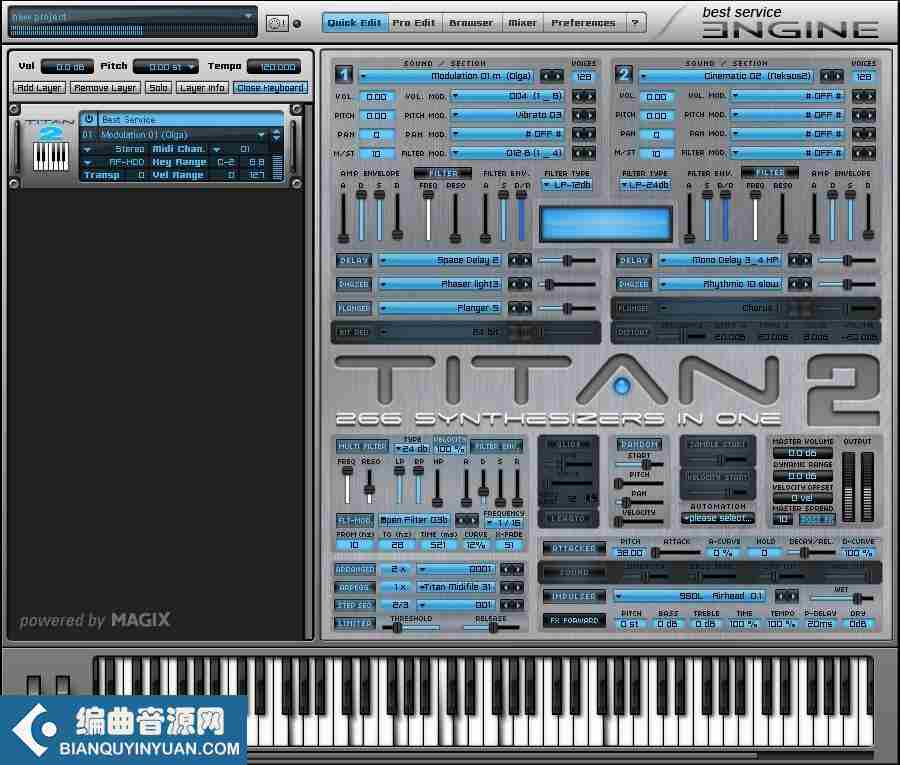The width and height of the screenshot is (900, 765).
Task: Open the Browser tab
Action: click(471, 23)
